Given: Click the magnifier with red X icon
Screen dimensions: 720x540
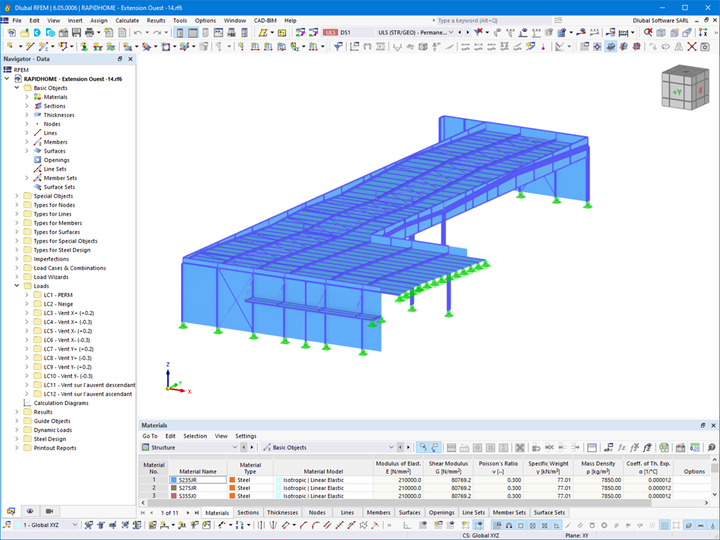Looking at the screenshot, I should pos(648,33).
